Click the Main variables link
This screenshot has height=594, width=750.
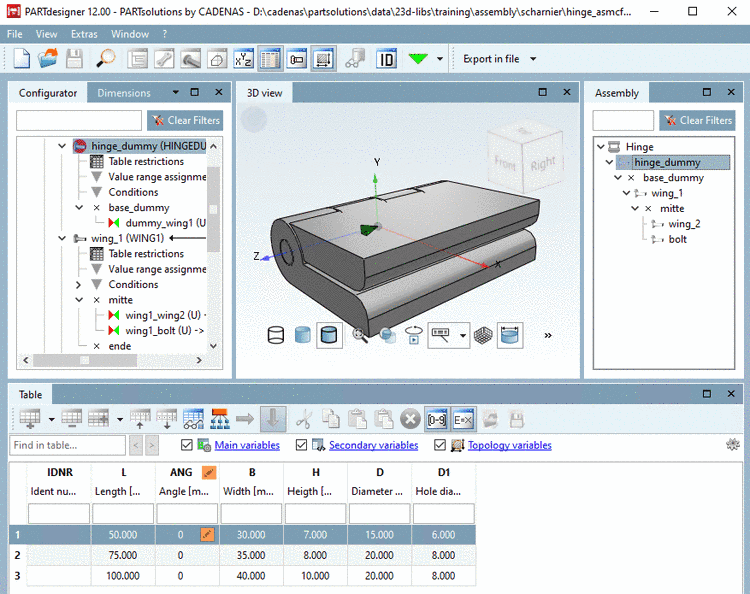coord(247,445)
